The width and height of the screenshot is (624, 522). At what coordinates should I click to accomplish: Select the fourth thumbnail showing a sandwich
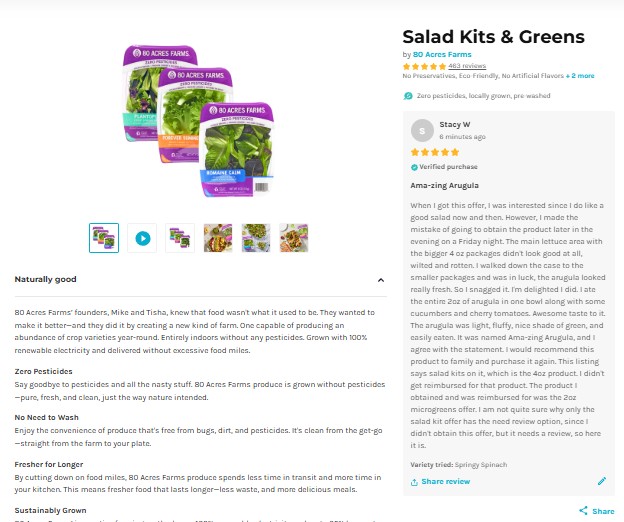pos(218,238)
